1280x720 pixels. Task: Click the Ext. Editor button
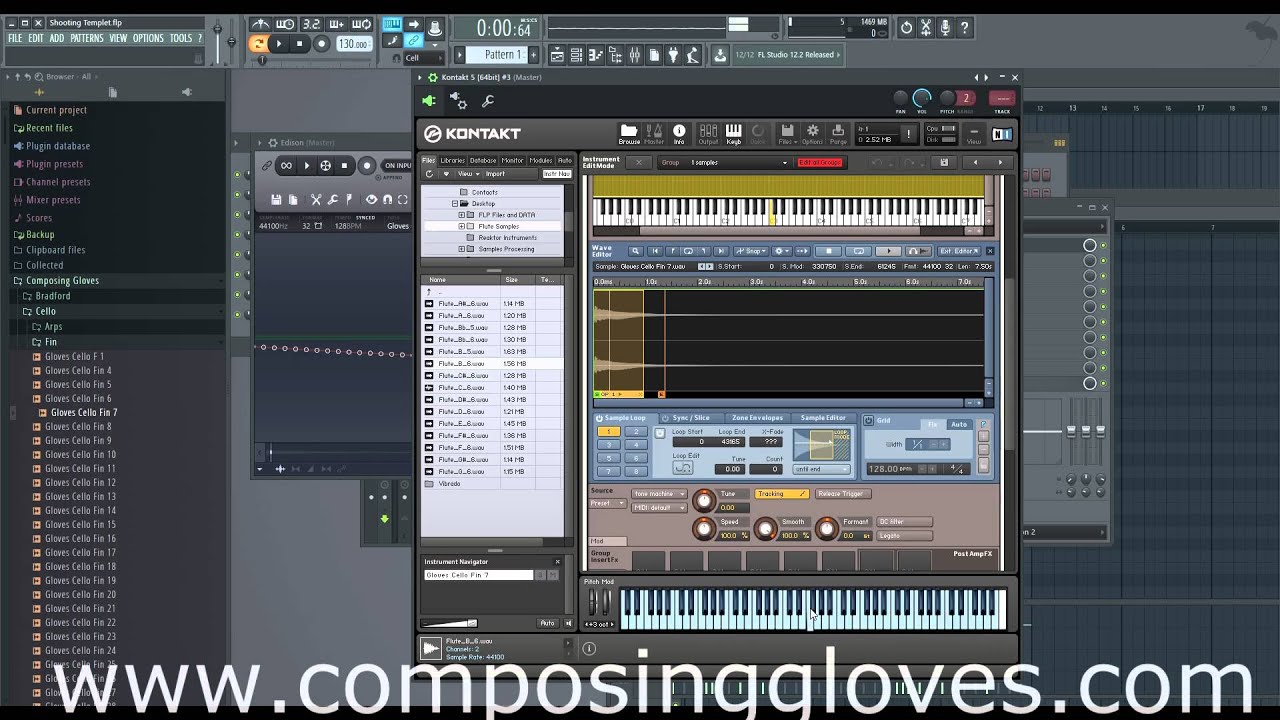point(957,251)
